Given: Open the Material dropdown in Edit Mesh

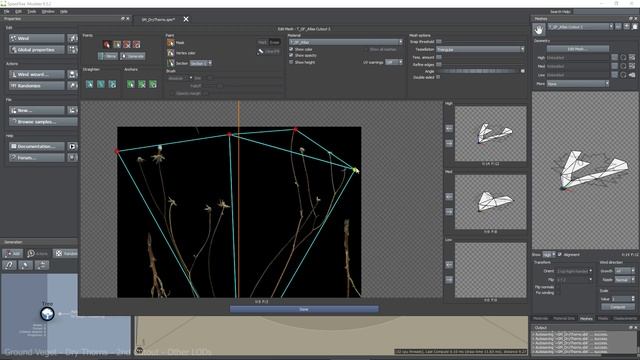Looking at the screenshot, I should click(346, 42).
